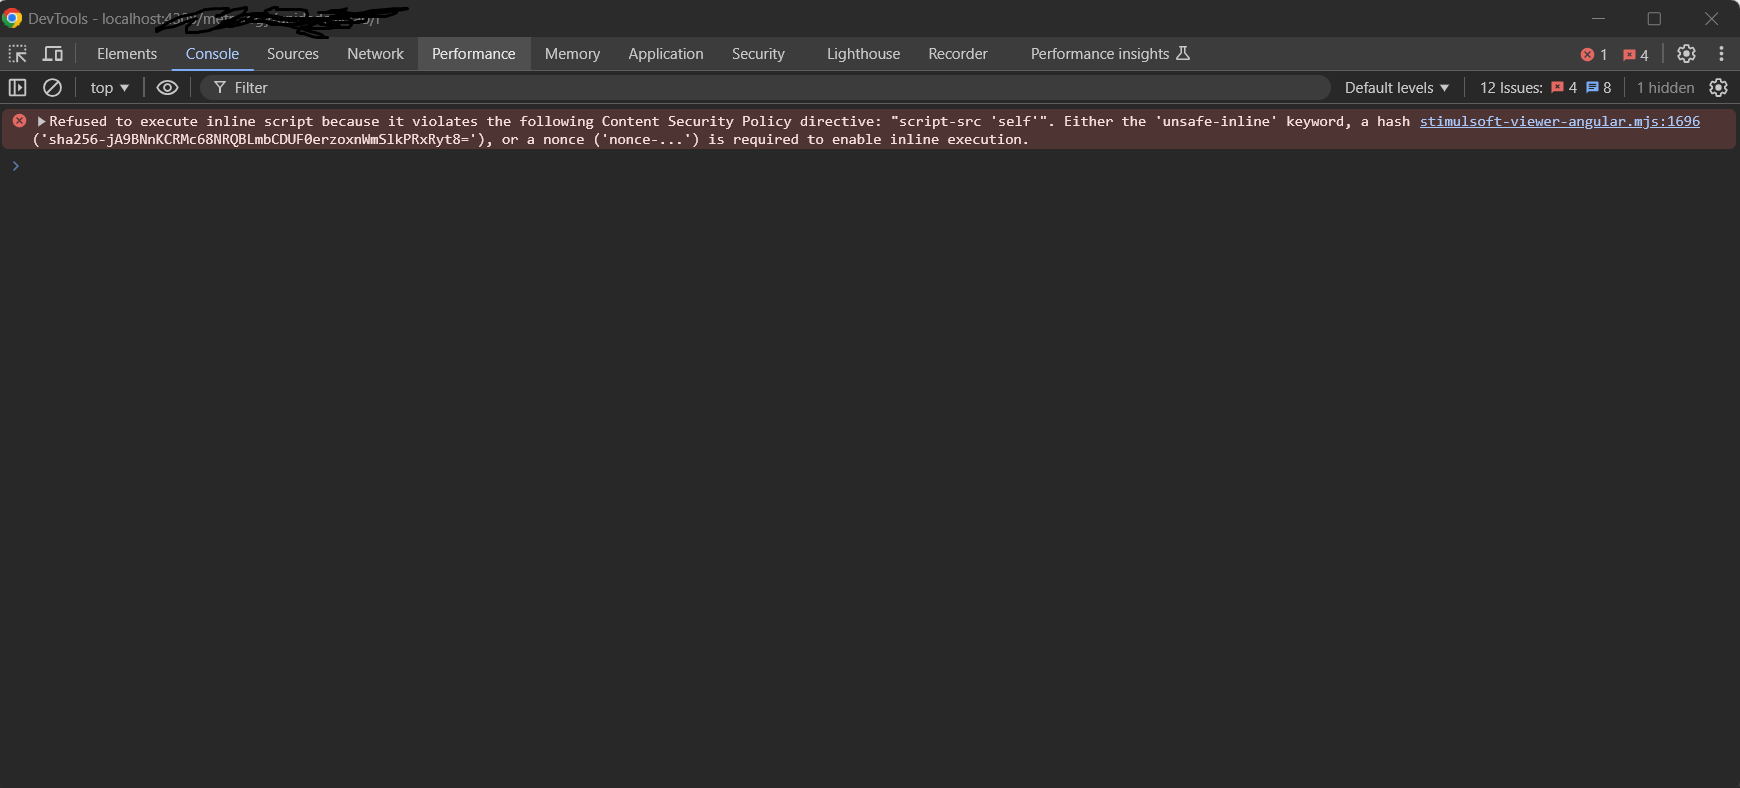Open the three-dot customize DevTools menu
The width and height of the screenshot is (1740, 788).
tap(1721, 54)
